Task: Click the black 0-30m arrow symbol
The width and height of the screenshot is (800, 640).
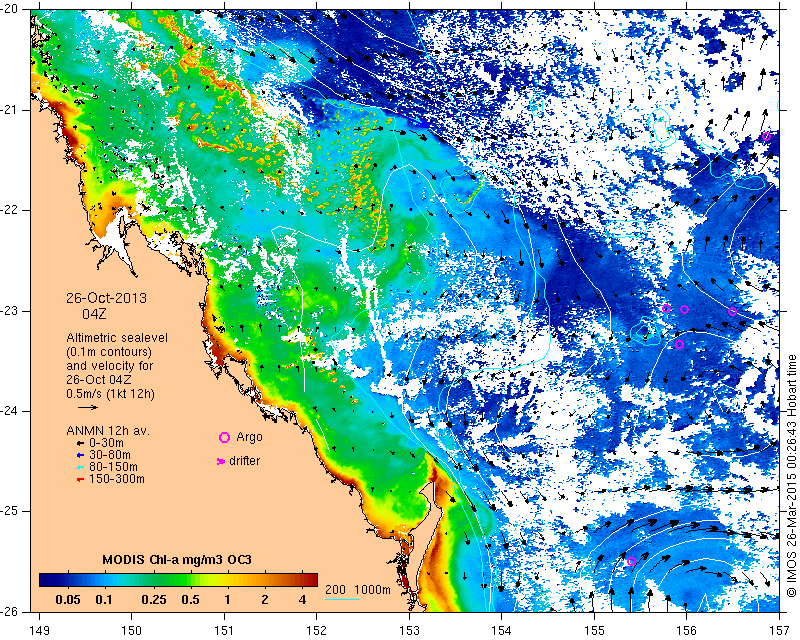Action: click(80, 444)
